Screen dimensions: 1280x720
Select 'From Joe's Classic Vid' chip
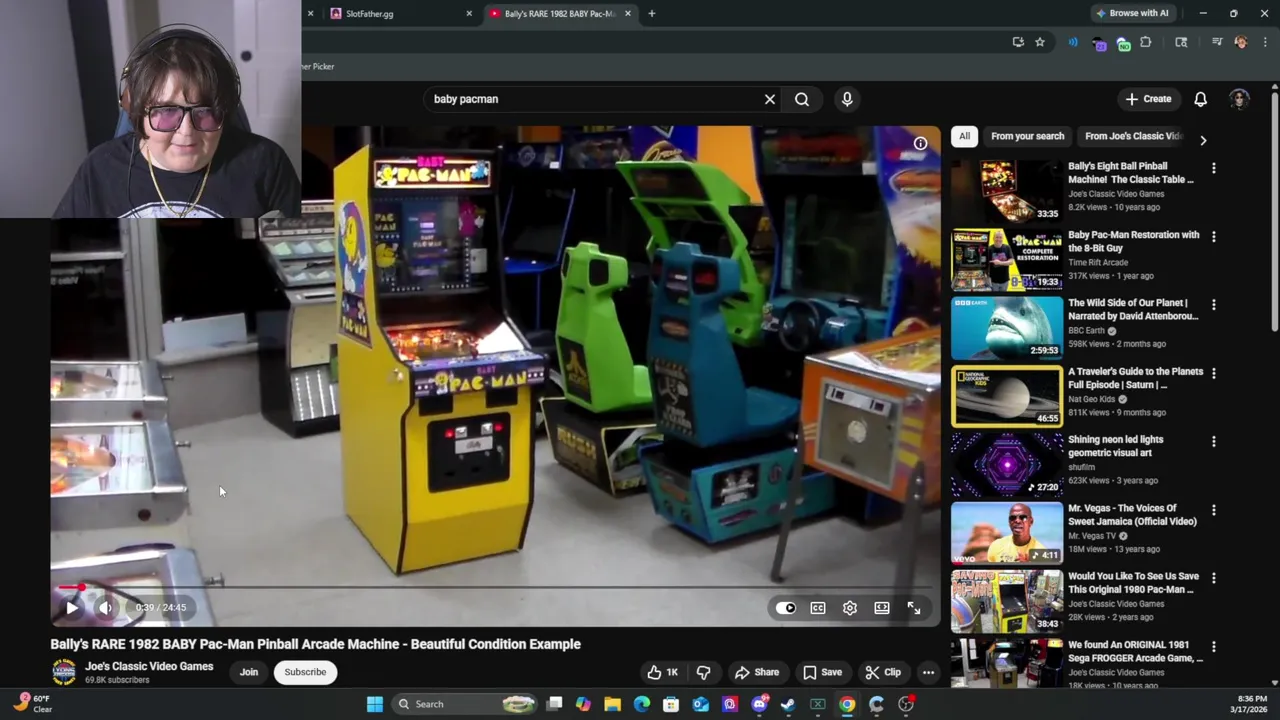[x=1133, y=136]
